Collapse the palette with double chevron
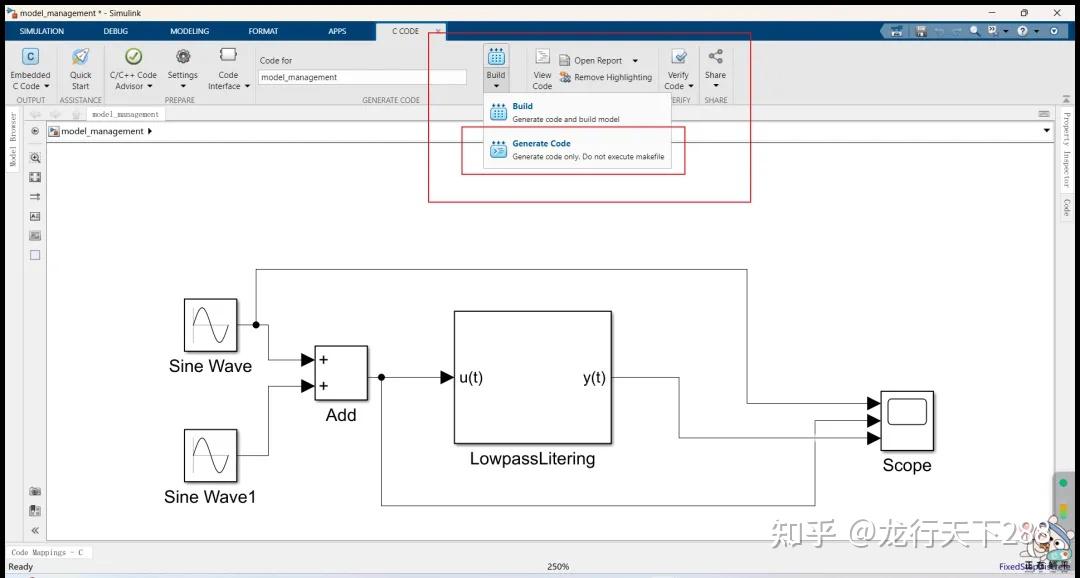 tap(35, 530)
